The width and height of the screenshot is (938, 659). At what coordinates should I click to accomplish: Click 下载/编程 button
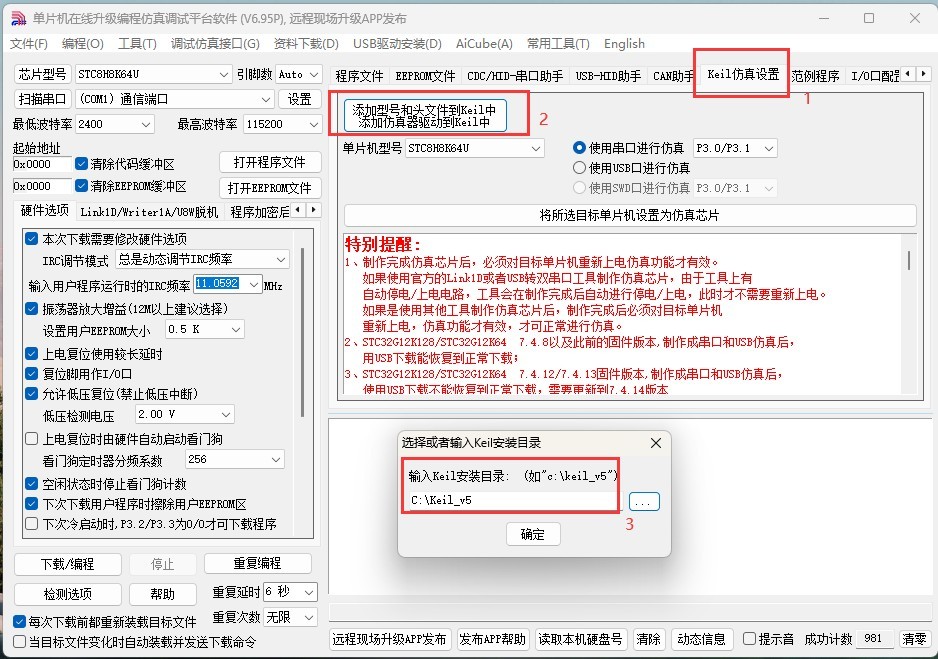click(68, 564)
